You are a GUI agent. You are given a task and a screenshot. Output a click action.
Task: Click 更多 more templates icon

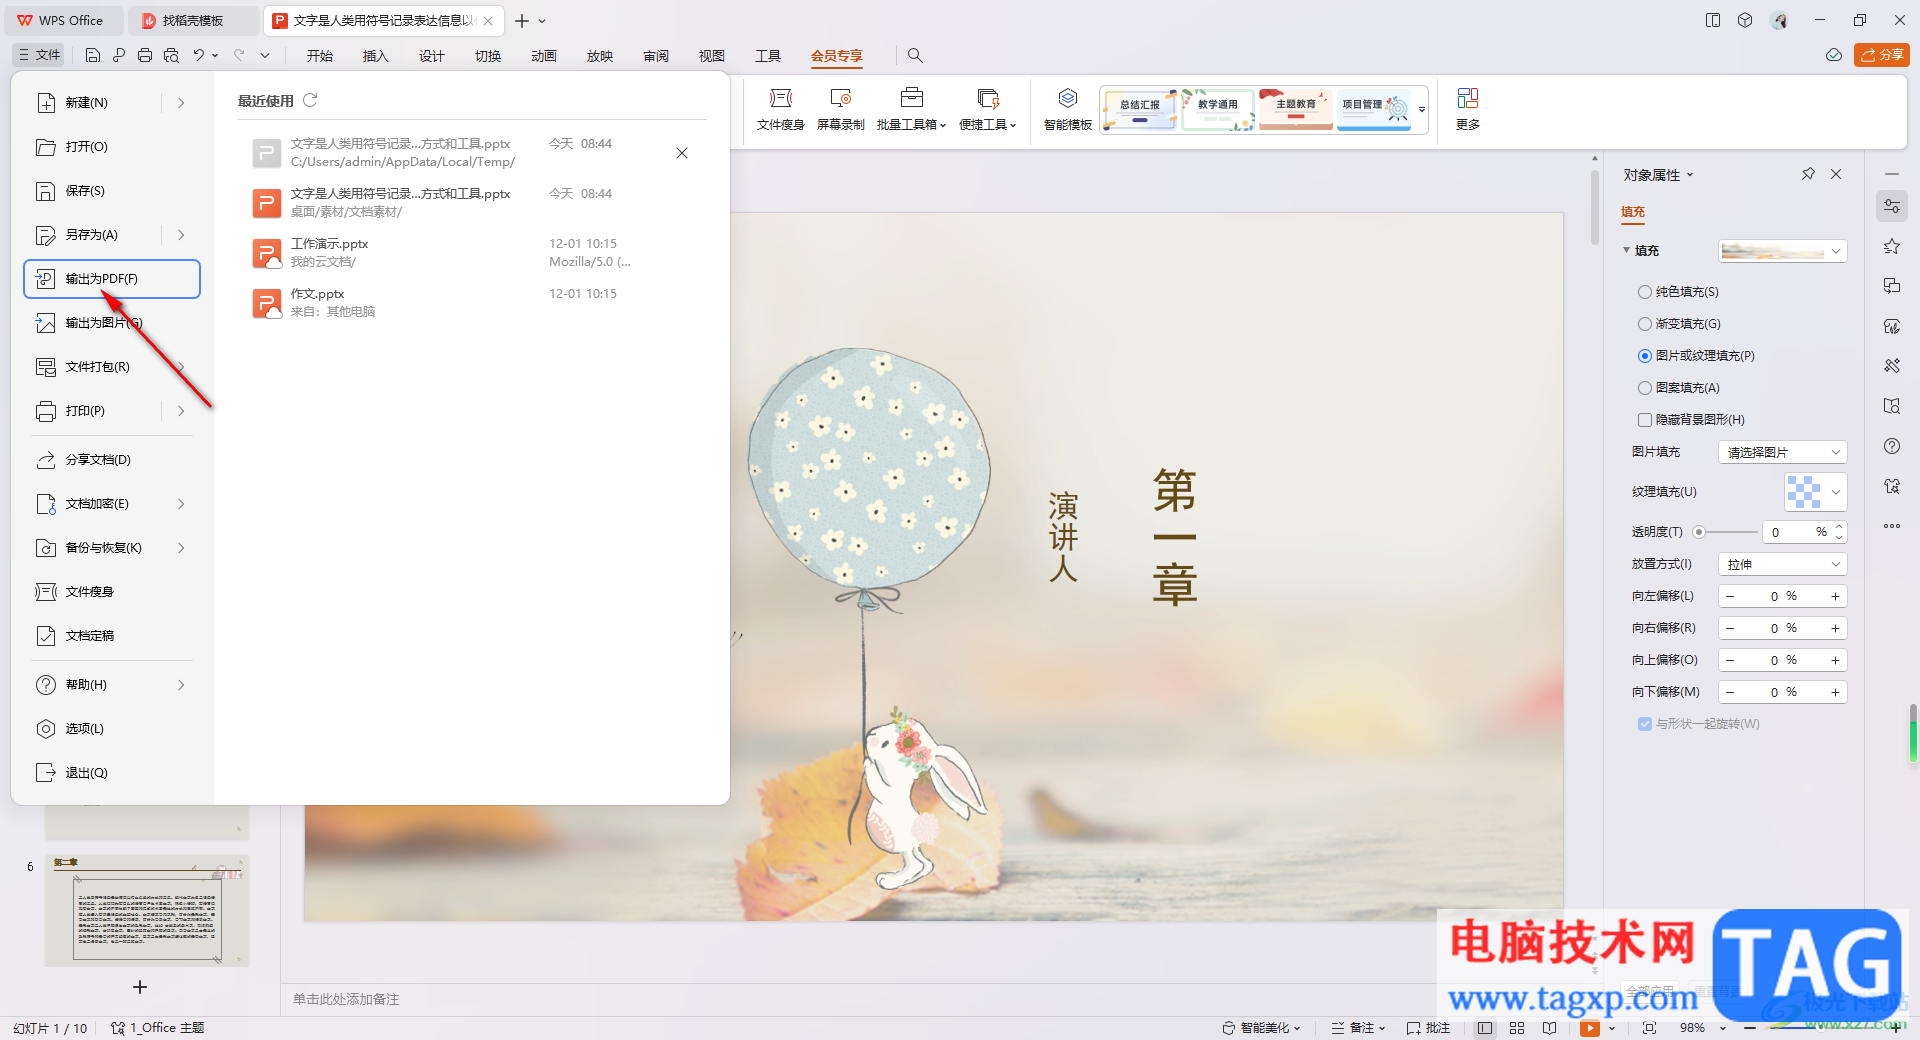pos(1467,109)
